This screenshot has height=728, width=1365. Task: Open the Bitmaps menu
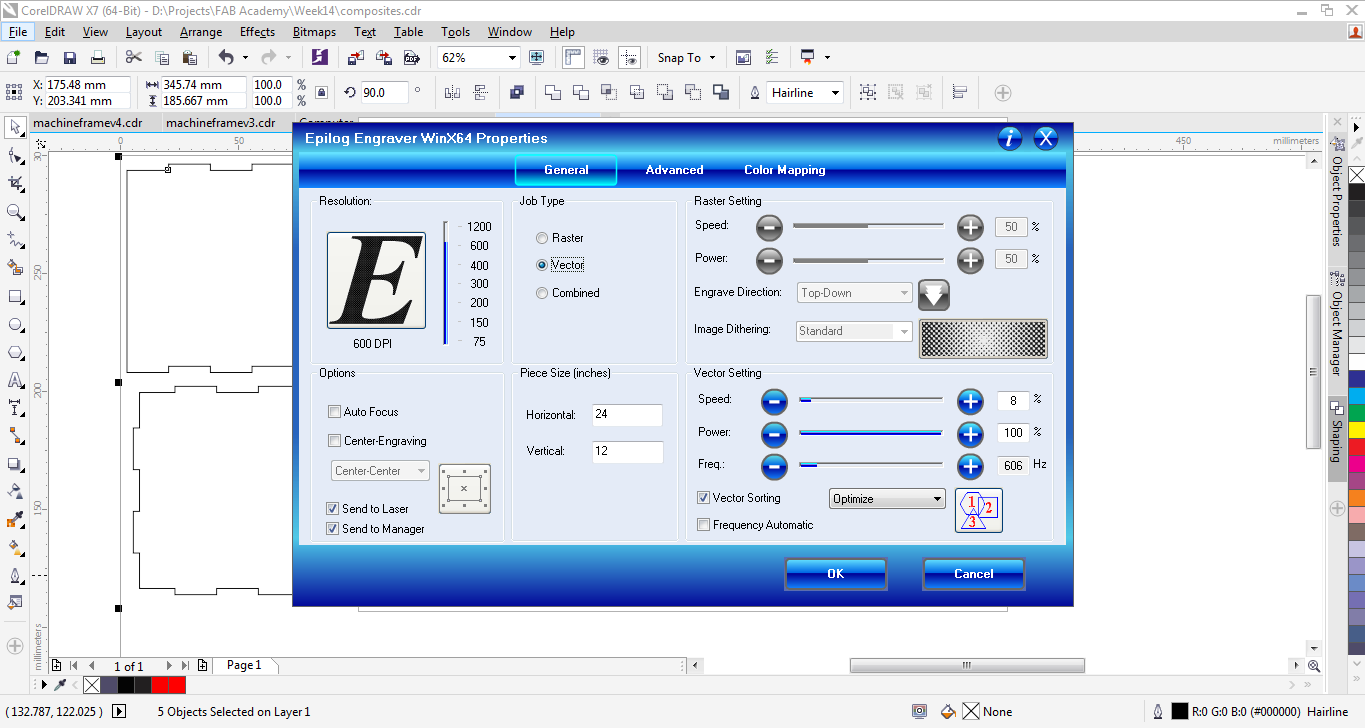(314, 32)
